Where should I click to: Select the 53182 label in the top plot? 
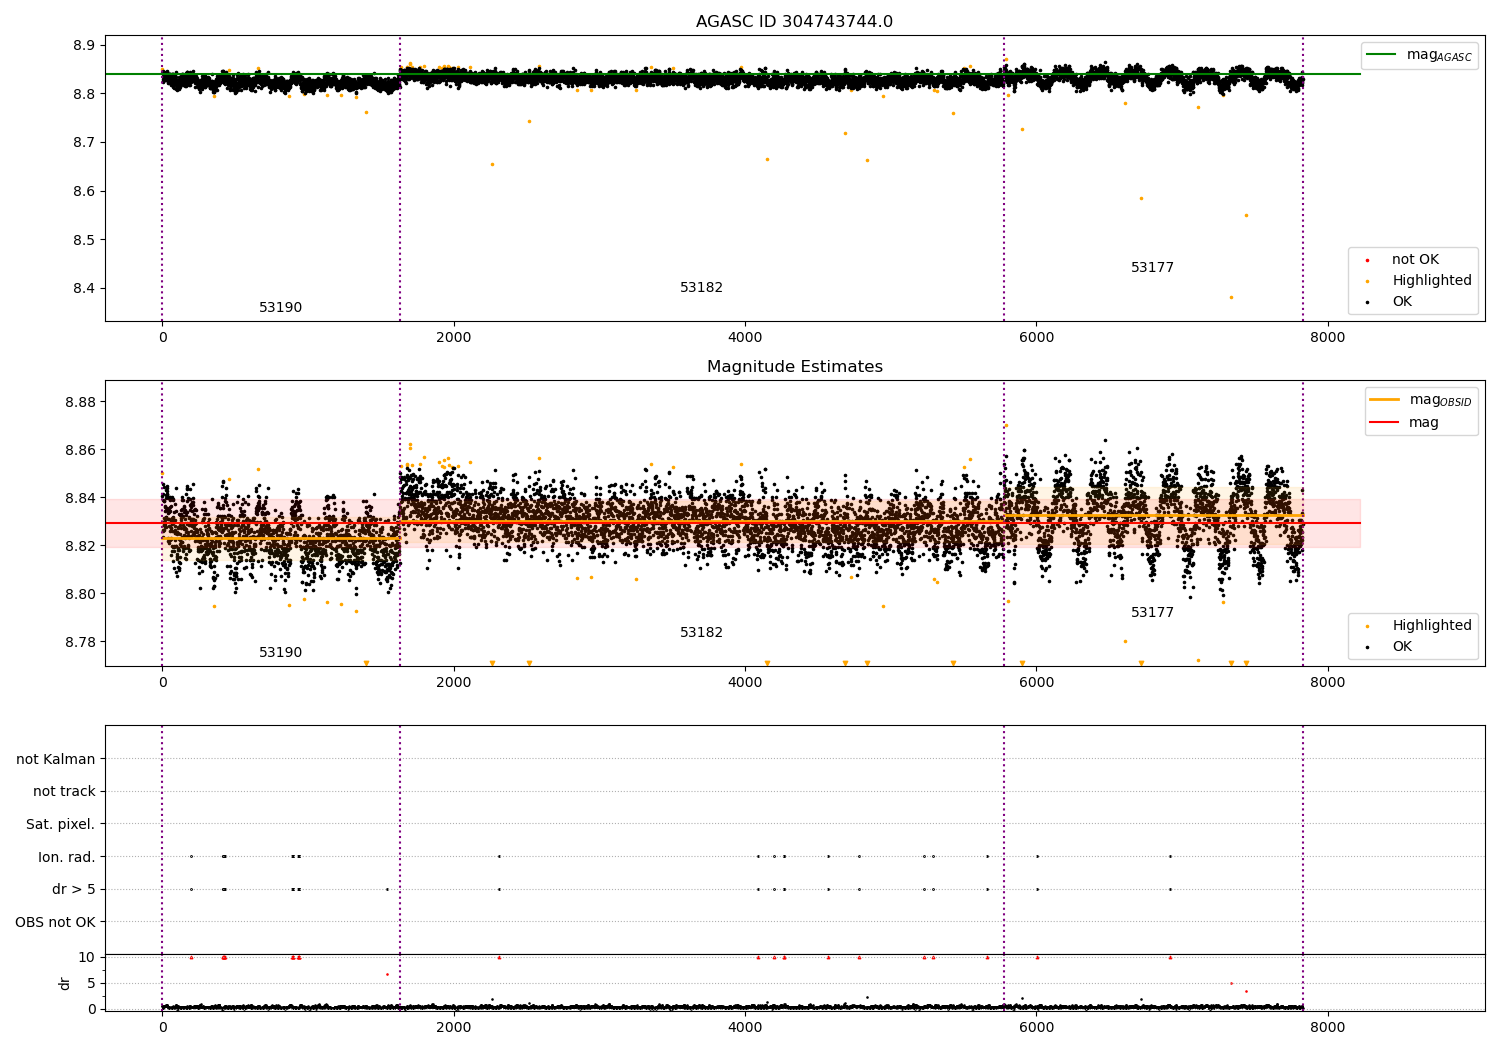701,288
